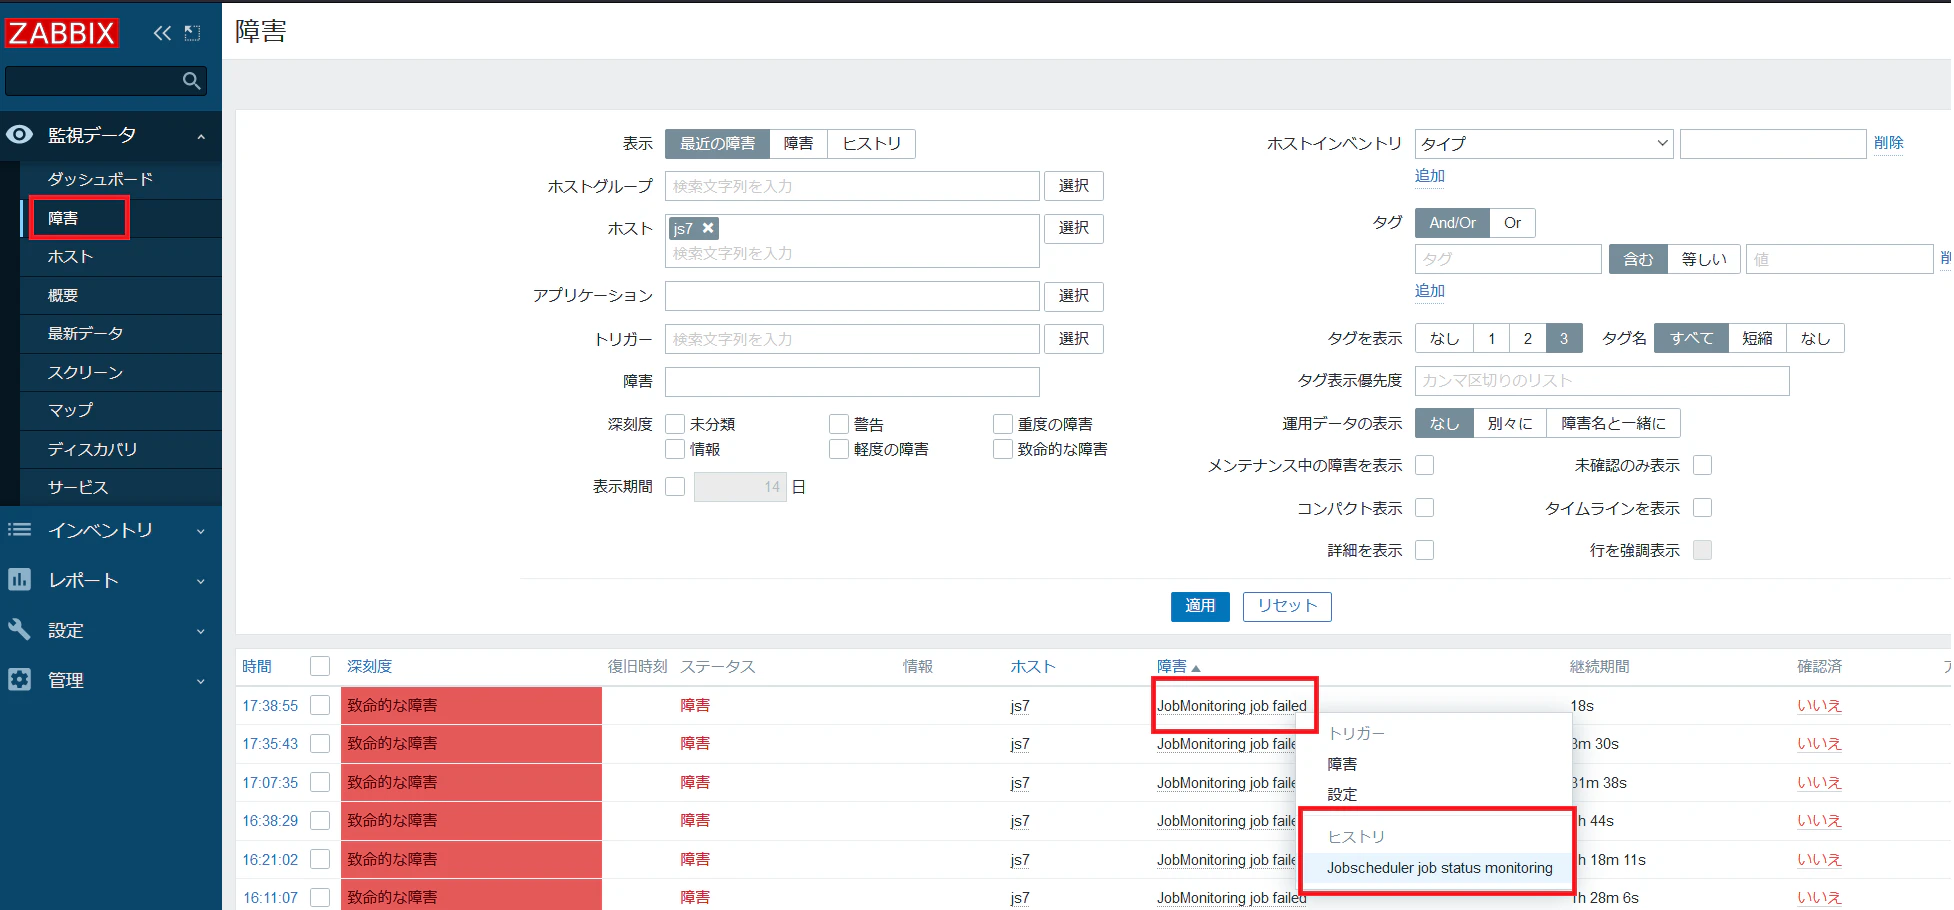
Task: Toggle 未確認のみ表示 checkbox
Action: 1703,465
